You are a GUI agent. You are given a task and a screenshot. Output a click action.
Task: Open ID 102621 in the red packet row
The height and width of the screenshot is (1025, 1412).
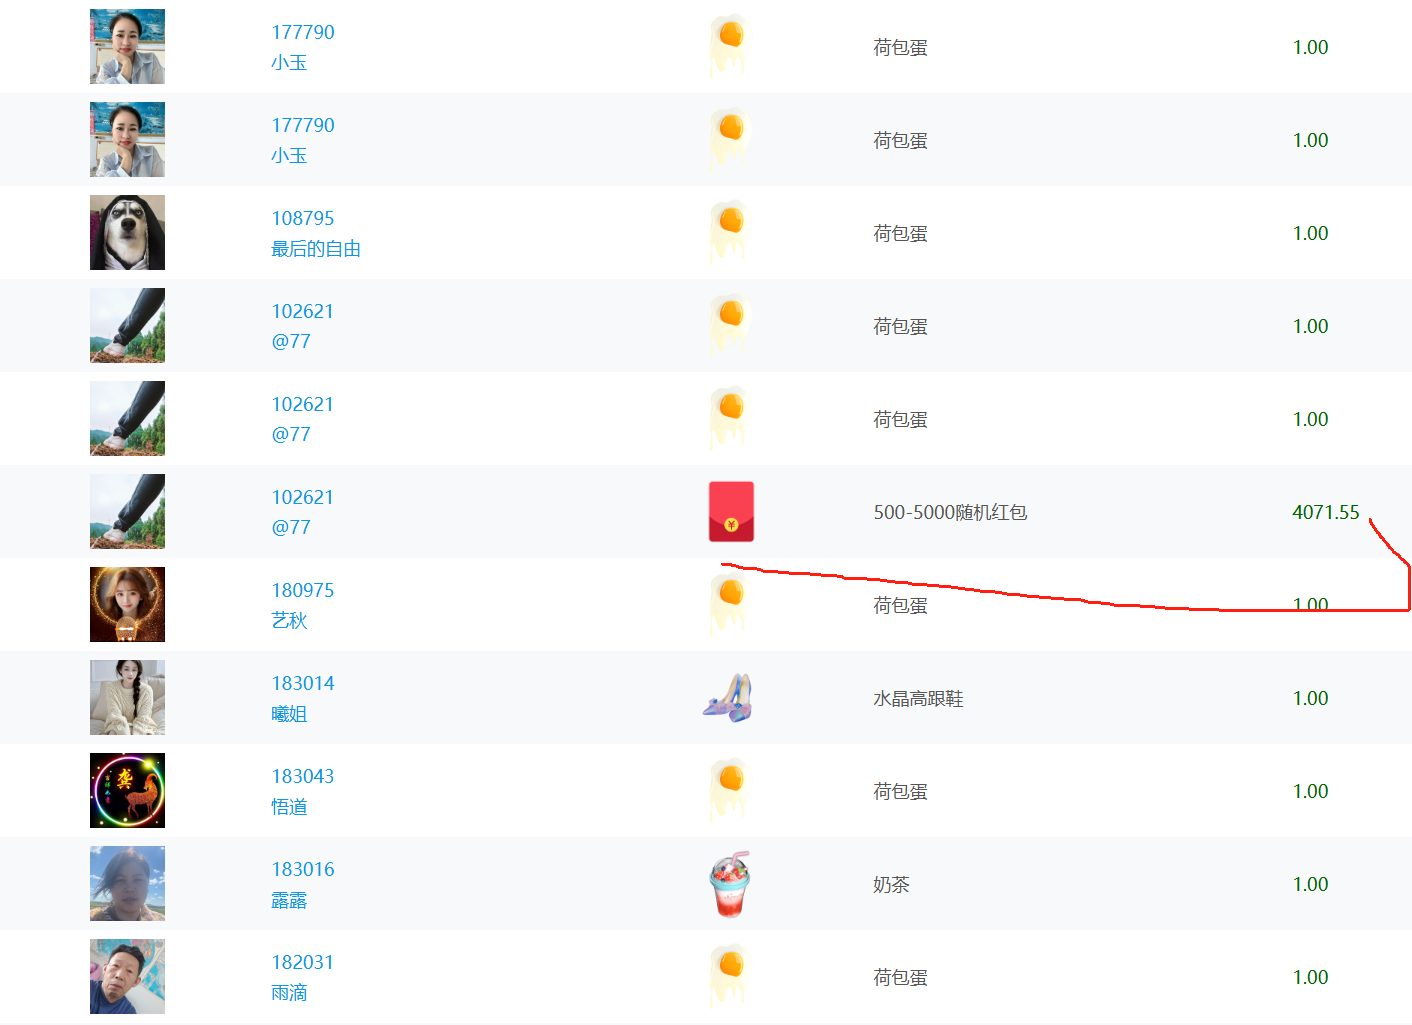(x=303, y=497)
